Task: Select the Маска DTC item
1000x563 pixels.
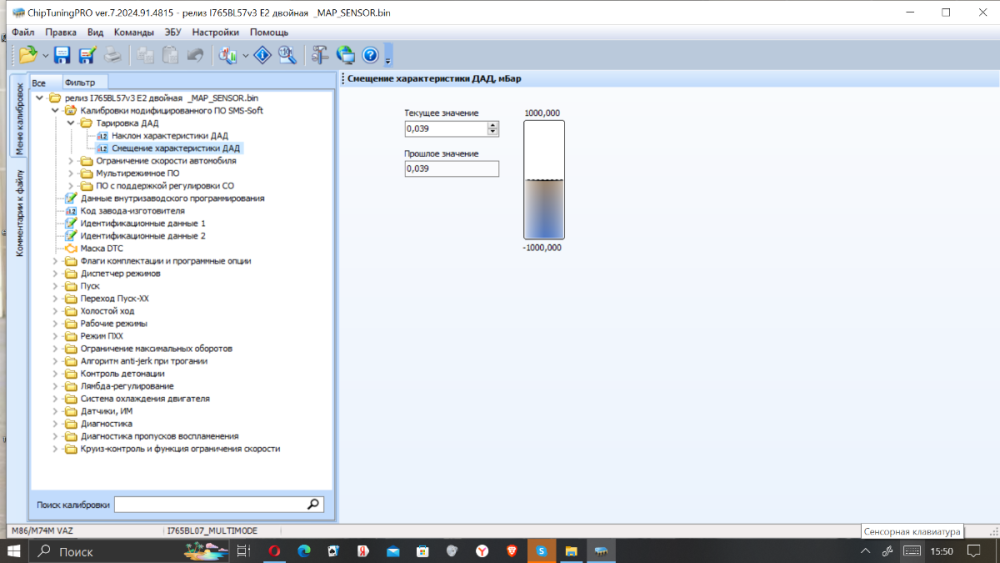Action: click(x=101, y=249)
